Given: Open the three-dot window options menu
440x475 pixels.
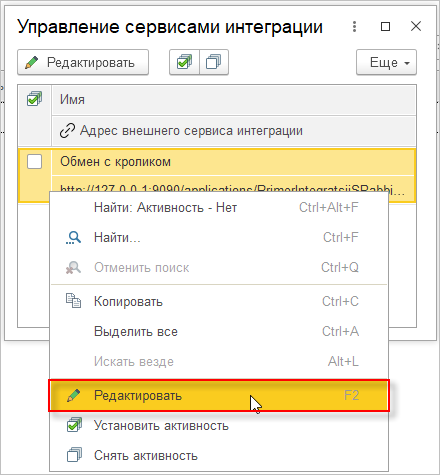Looking at the screenshot, I should pos(354,27).
